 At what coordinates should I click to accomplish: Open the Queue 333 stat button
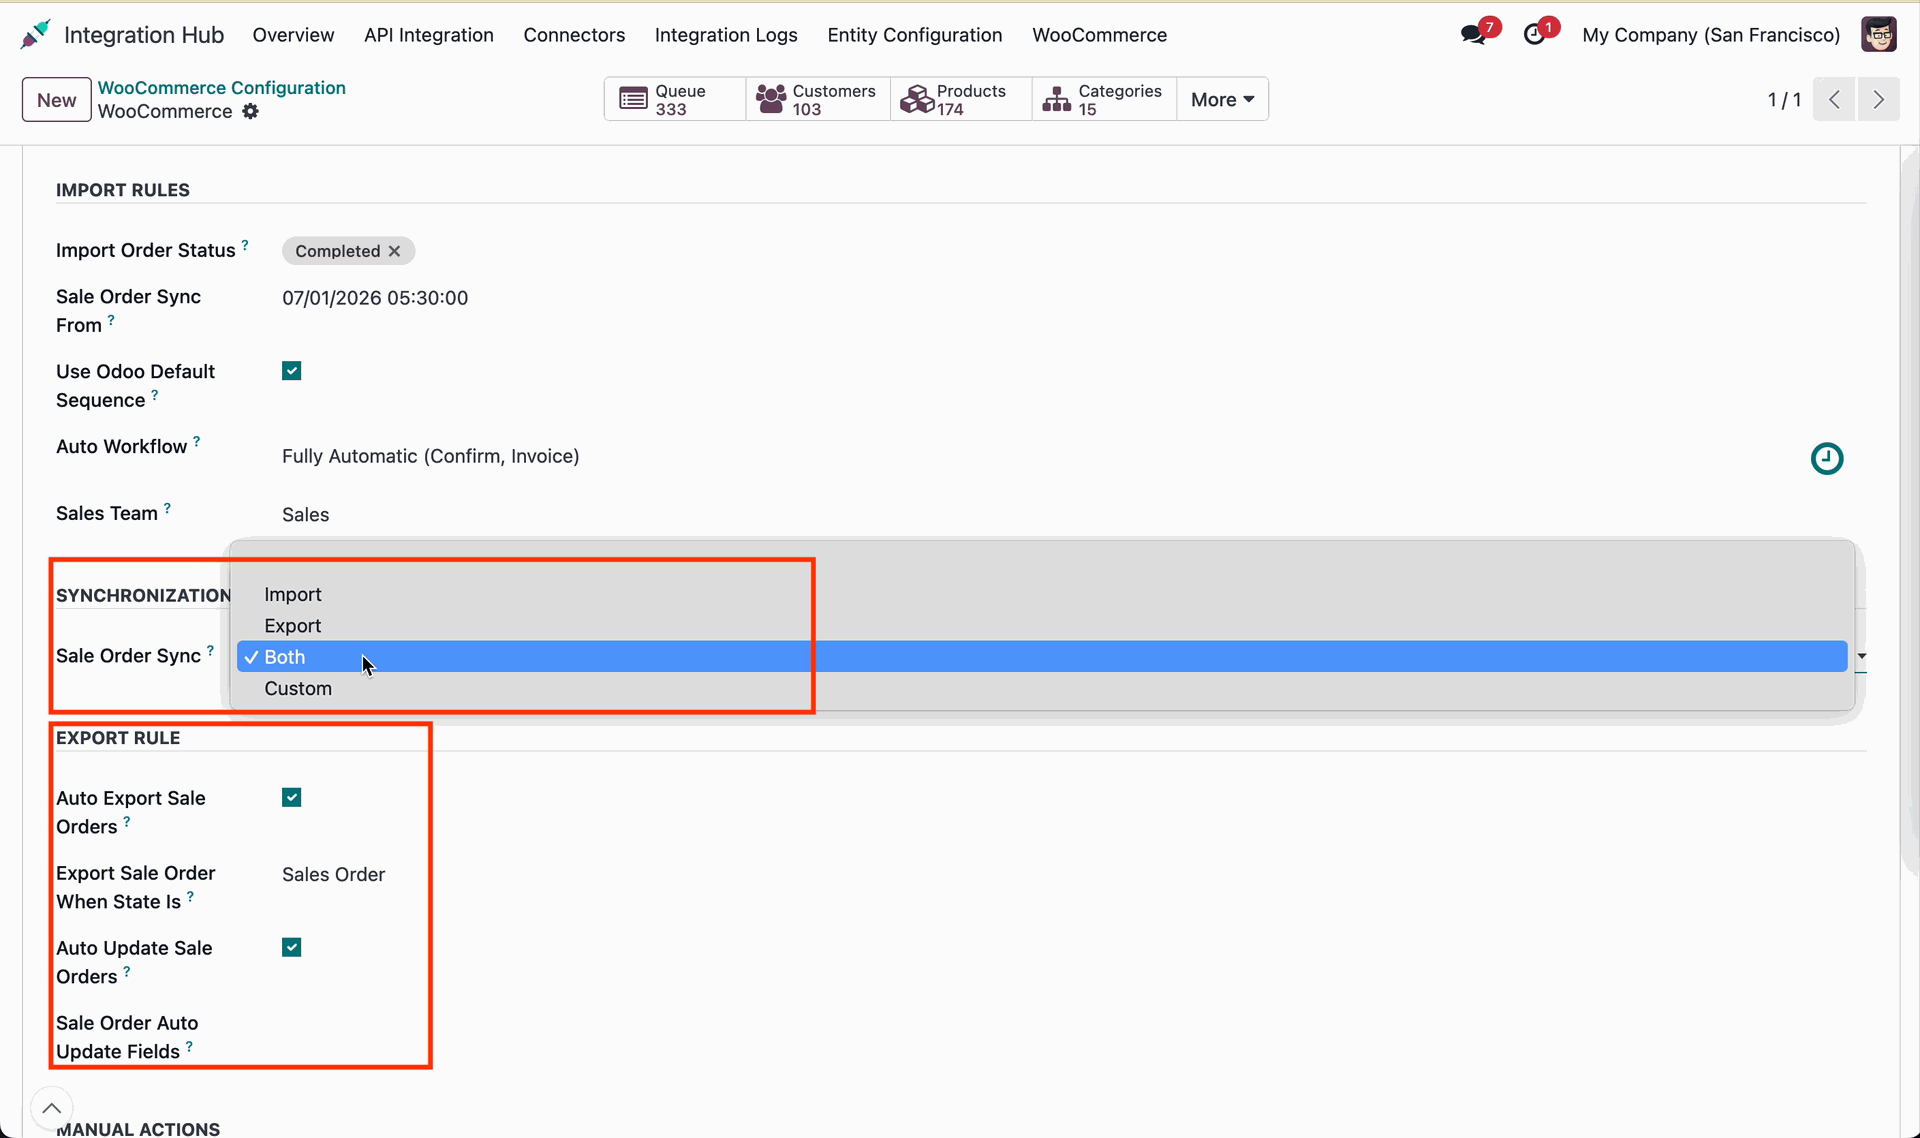675,99
